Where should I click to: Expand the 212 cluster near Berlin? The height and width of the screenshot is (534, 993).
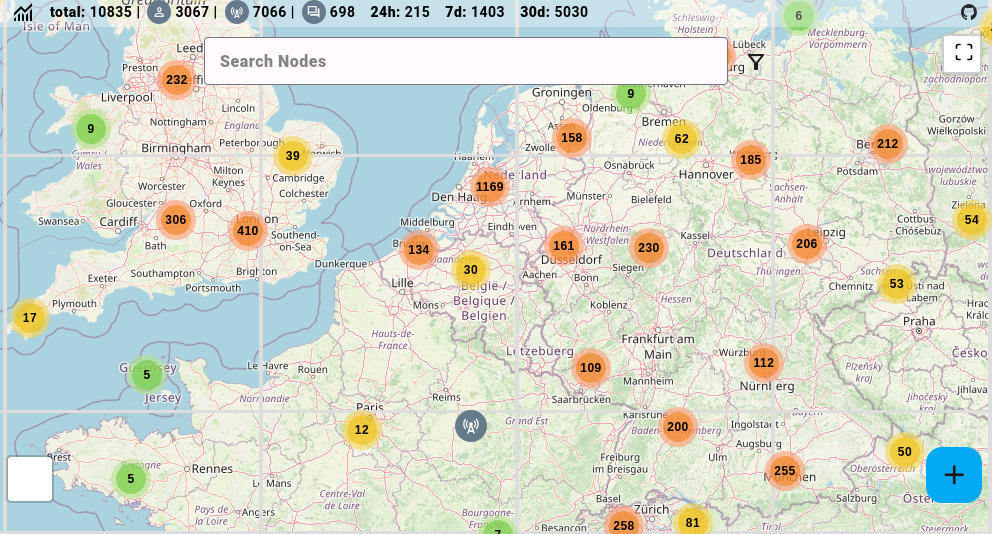coord(887,144)
